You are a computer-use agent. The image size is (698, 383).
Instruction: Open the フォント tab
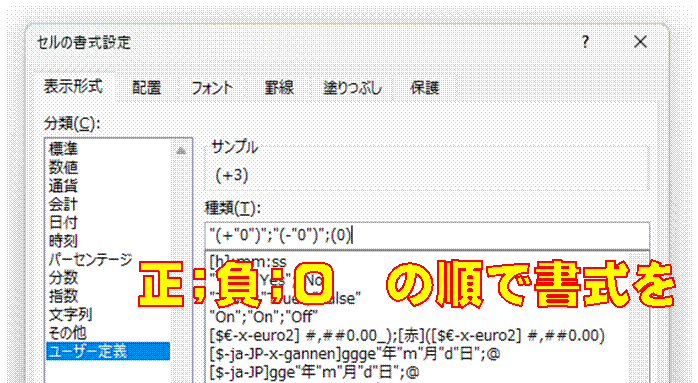pos(212,88)
